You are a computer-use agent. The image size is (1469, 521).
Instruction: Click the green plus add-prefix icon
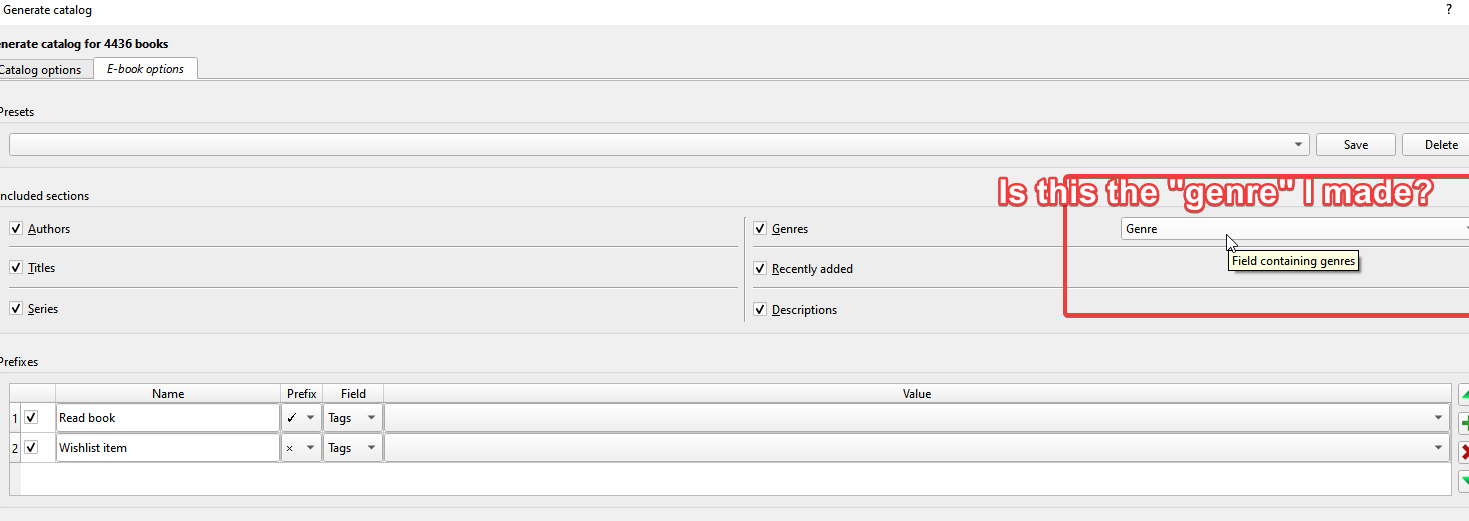1464,422
